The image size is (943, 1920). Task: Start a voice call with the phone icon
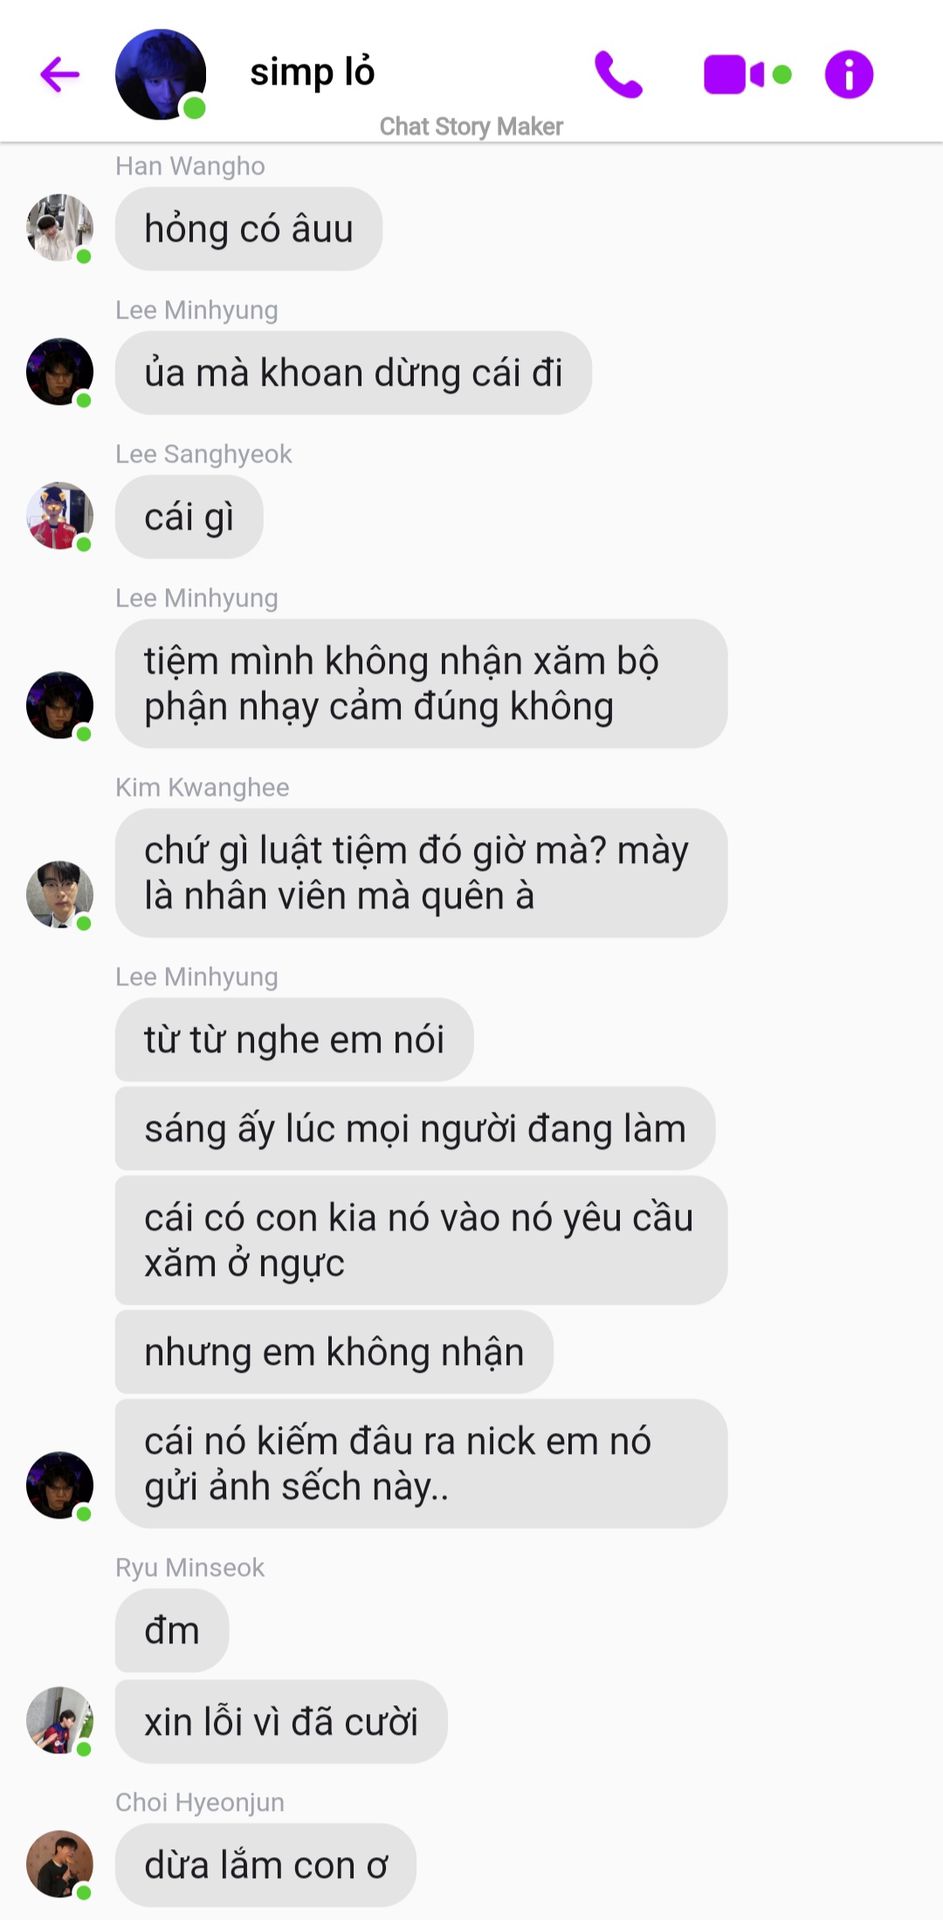click(618, 75)
